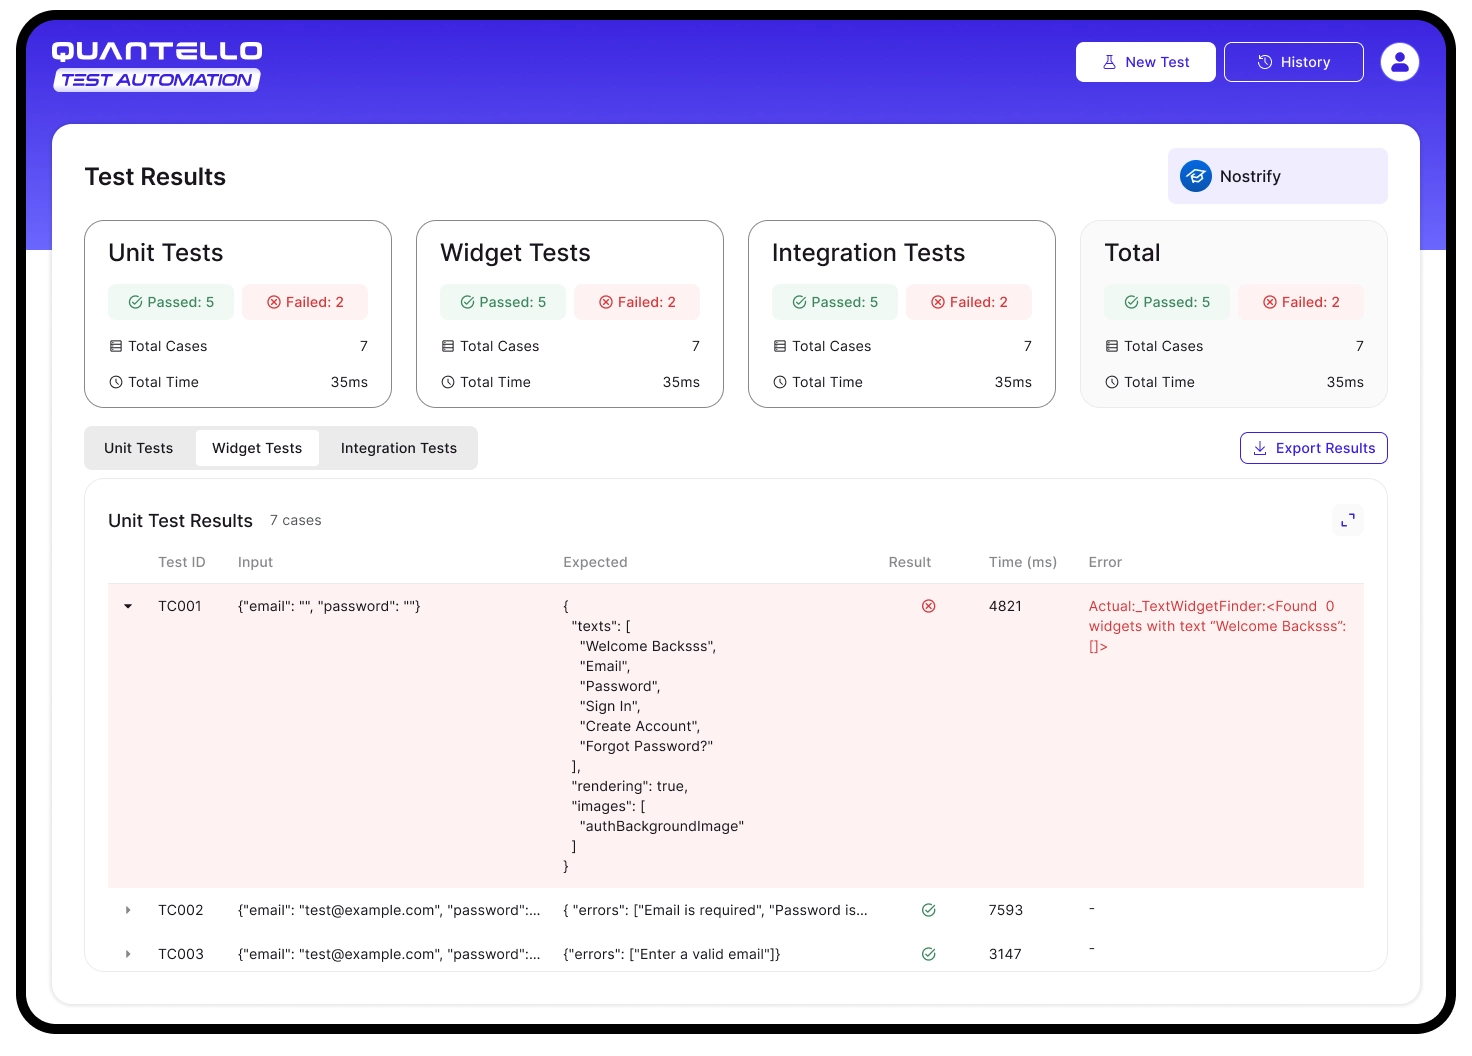Click the 3147 time value
Image resolution: width=1472 pixels, height=1056 pixels.
(1005, 954)
